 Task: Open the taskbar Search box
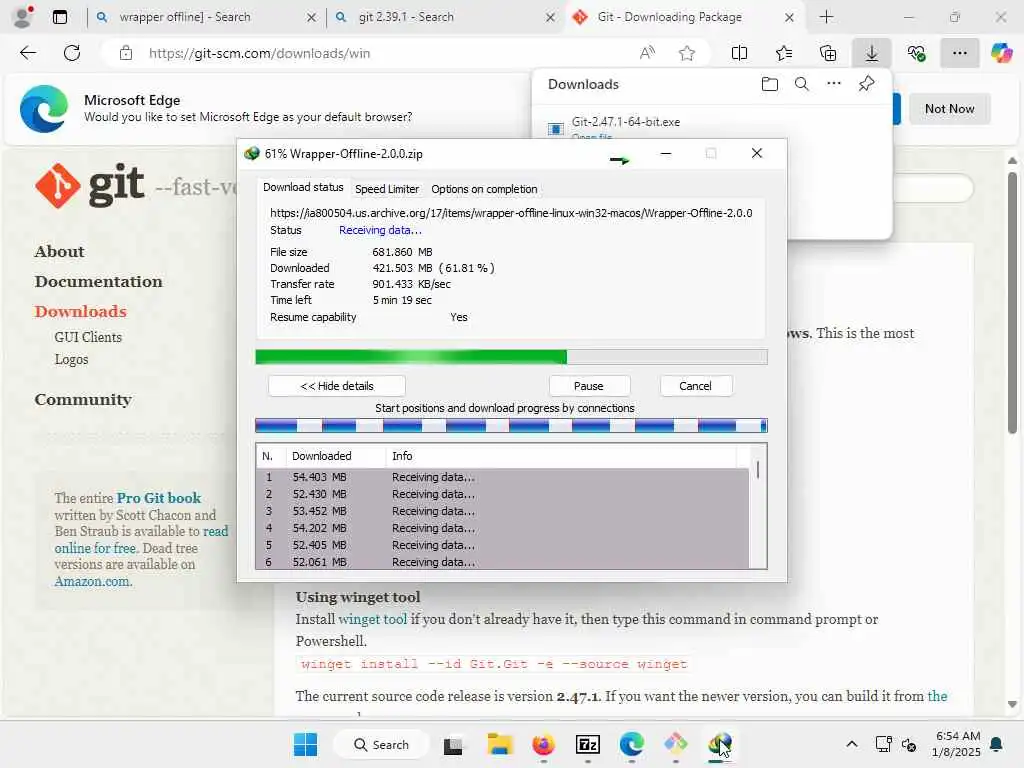click(x=381, y=744)
